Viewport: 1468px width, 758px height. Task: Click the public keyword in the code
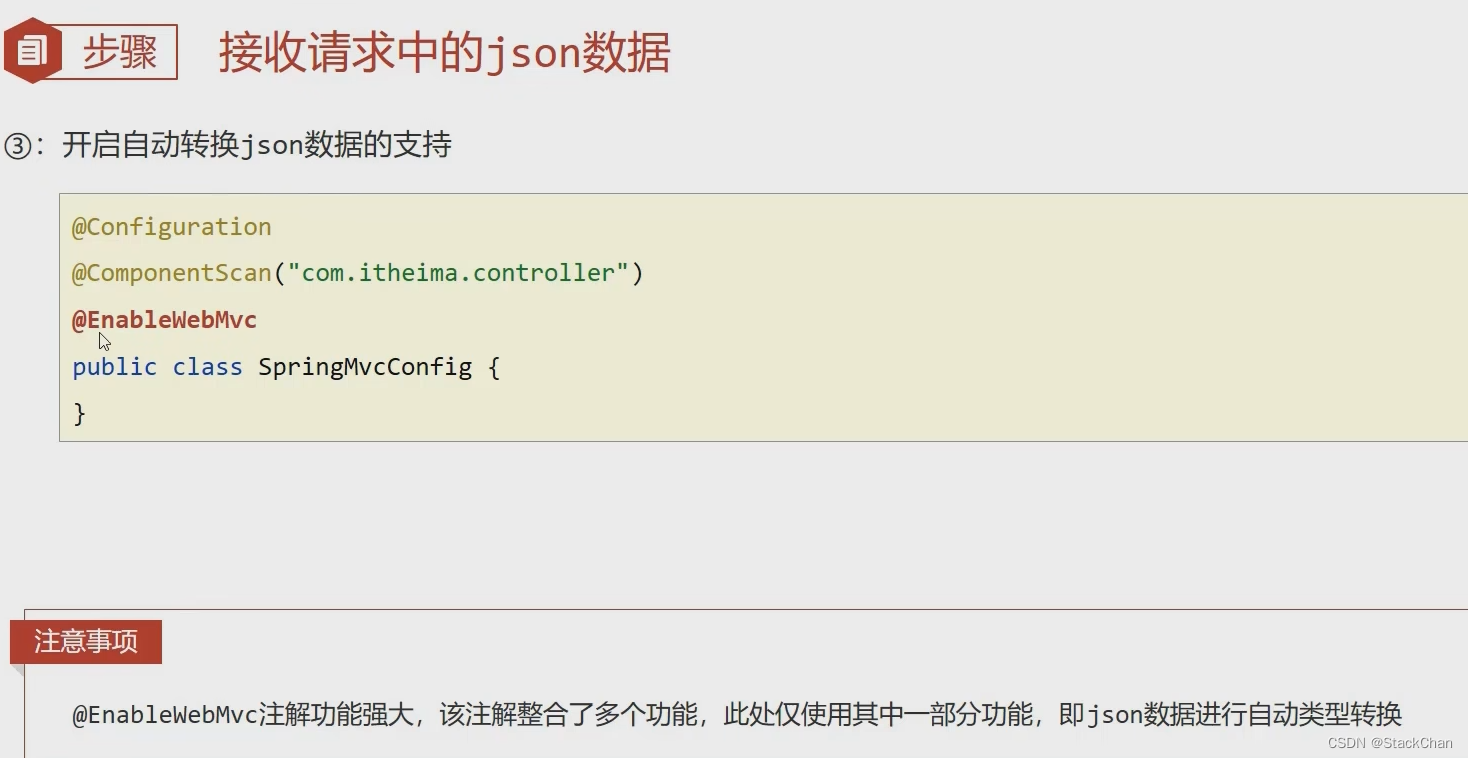coord(115,367)
